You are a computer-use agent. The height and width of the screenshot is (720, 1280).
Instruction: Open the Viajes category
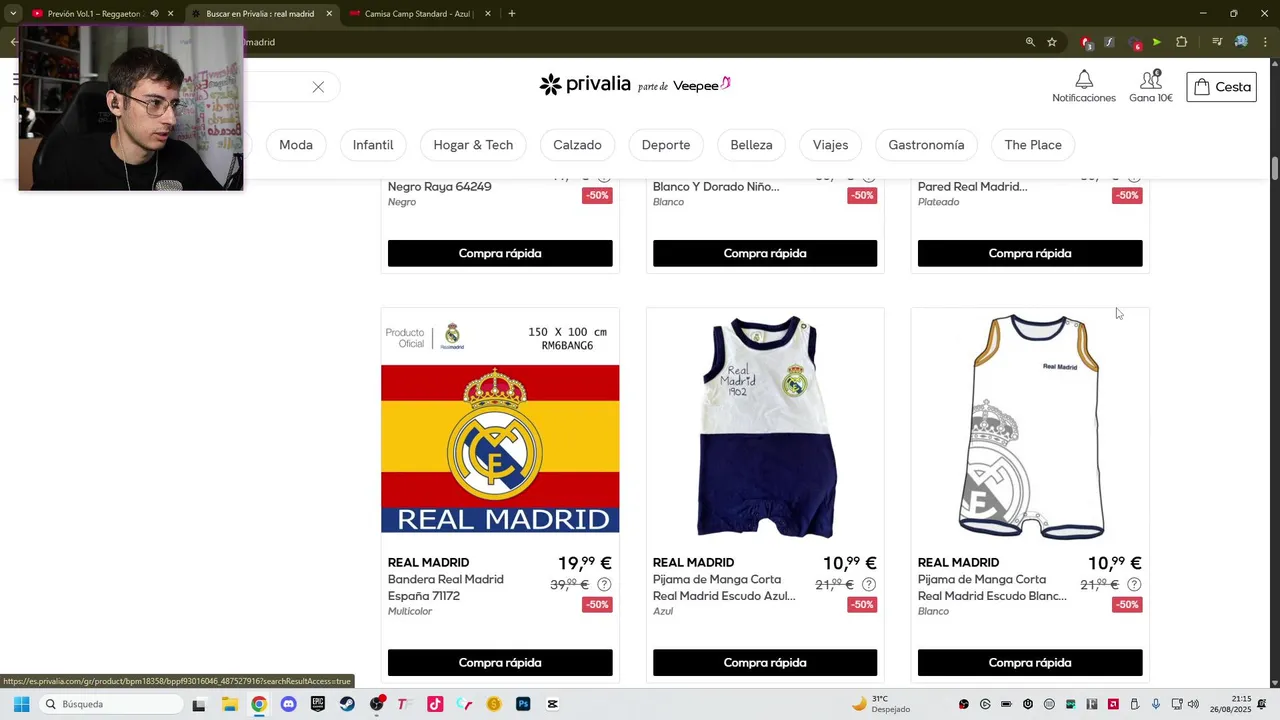[x=830, y=145]
